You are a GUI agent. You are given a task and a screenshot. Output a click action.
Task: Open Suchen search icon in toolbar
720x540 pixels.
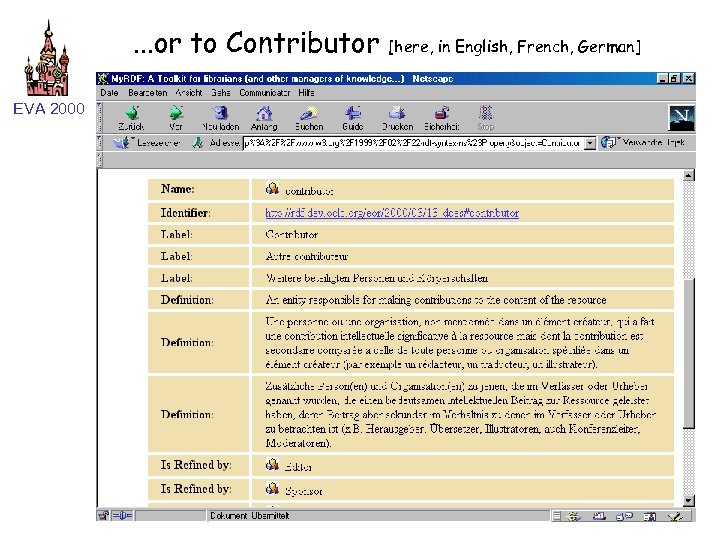point(309,112)
